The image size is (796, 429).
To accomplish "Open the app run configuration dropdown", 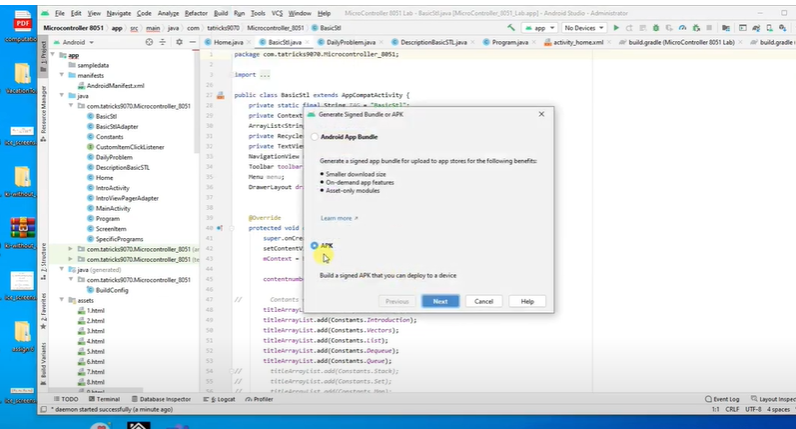I will (539, 28).
